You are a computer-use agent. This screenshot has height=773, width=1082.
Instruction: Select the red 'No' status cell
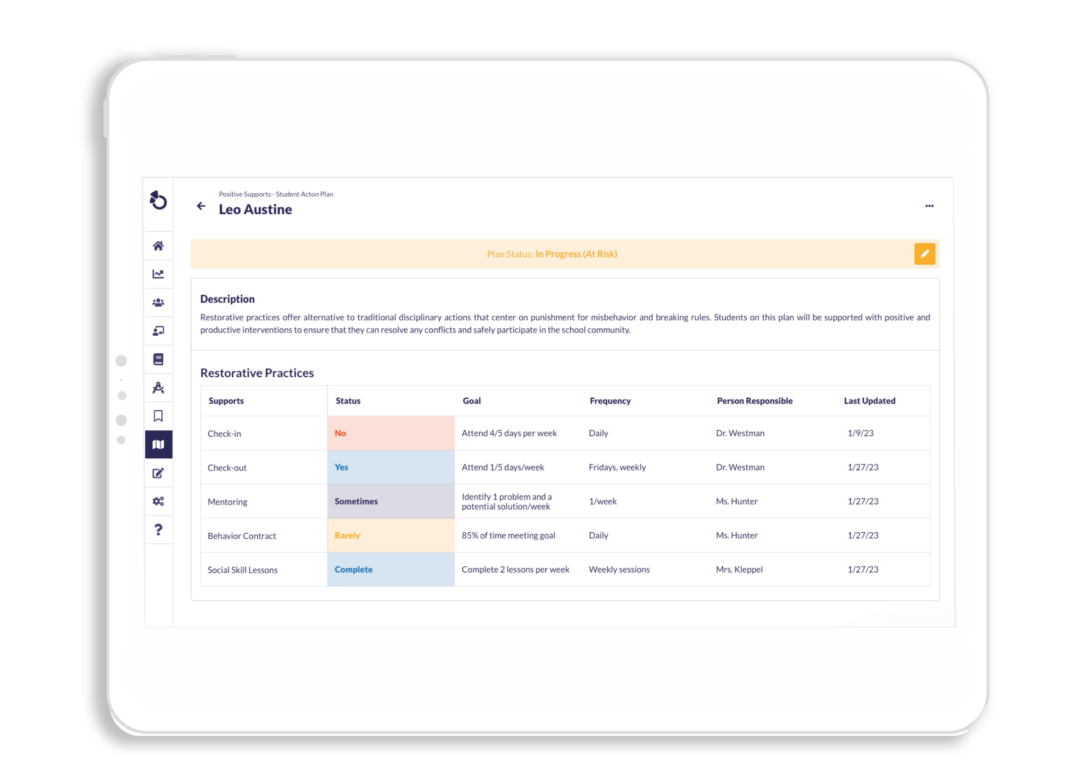[x=390, y=434]
